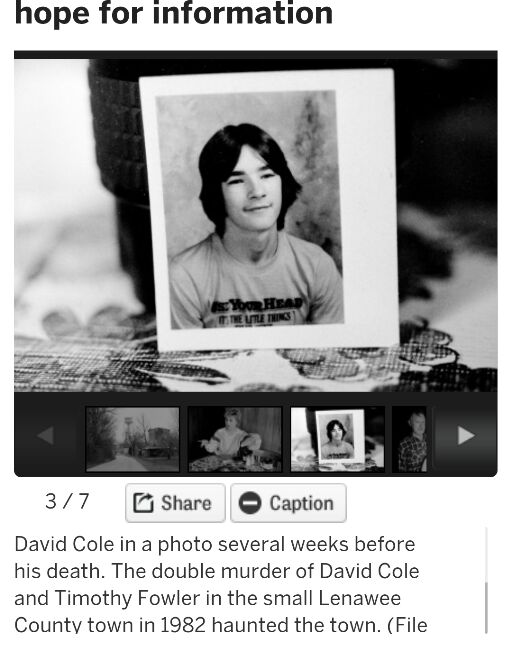Click the T-shirt lettering in the portrait
512x651 pixels.
pyautogui.click(x=257, y=311)
